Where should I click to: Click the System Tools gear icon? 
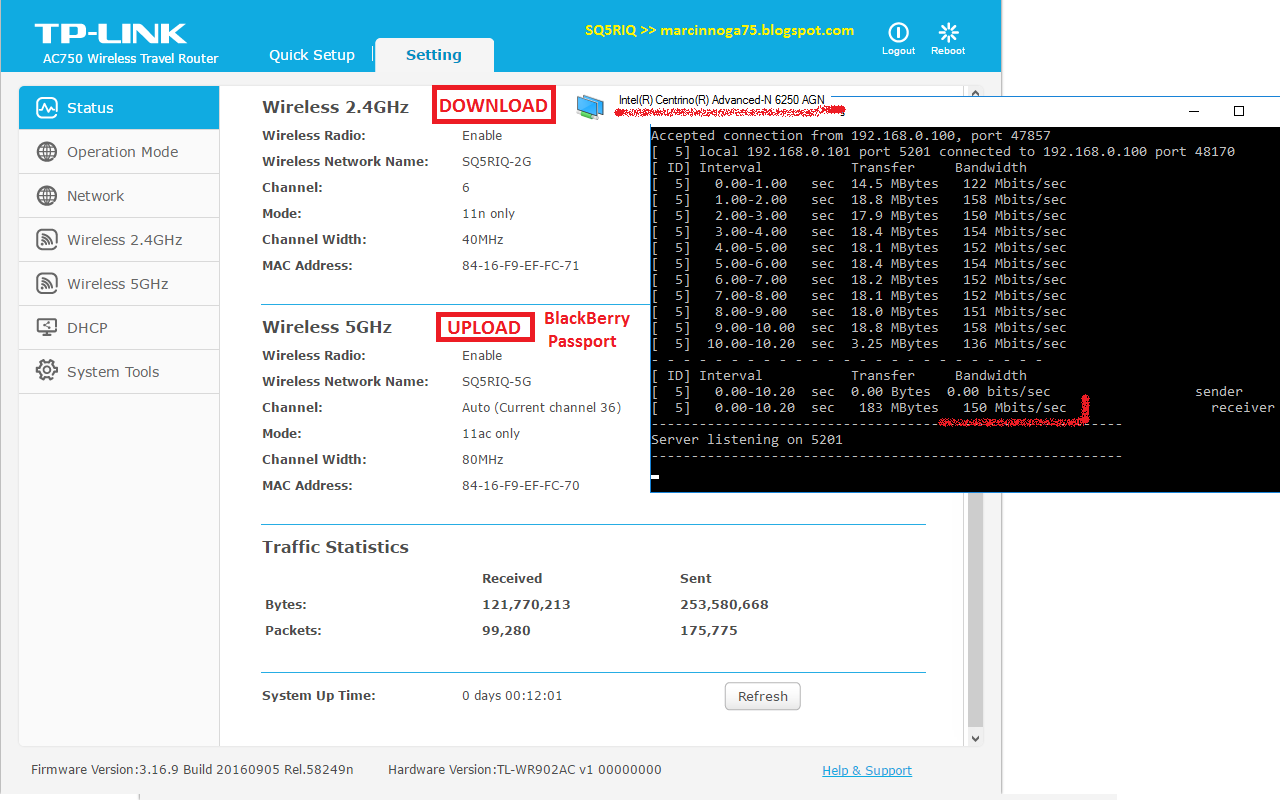click(47, 371)
